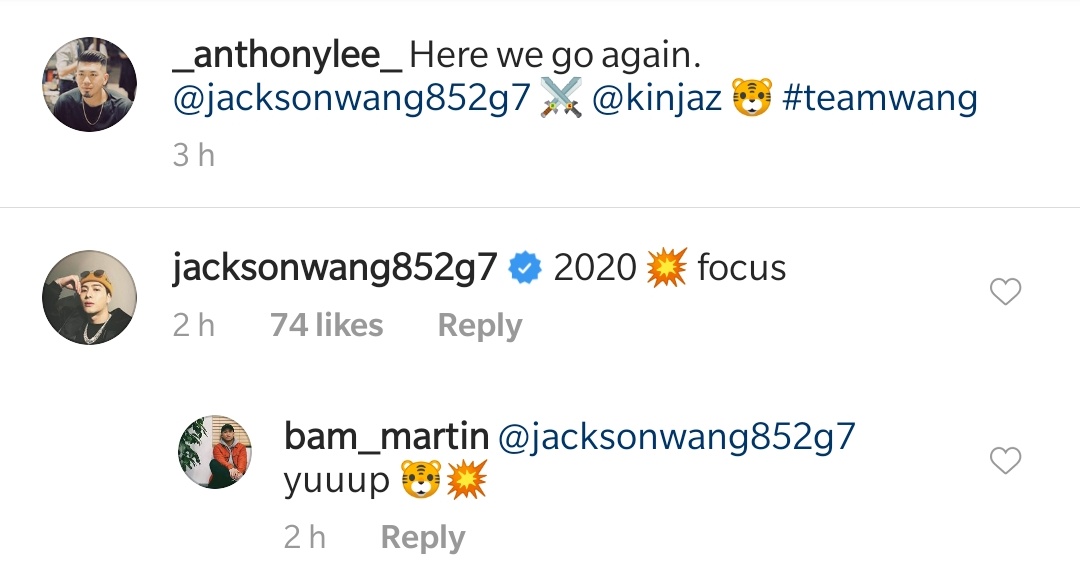
Task: View the 74 likes list
Action: [x=326, y=324]
